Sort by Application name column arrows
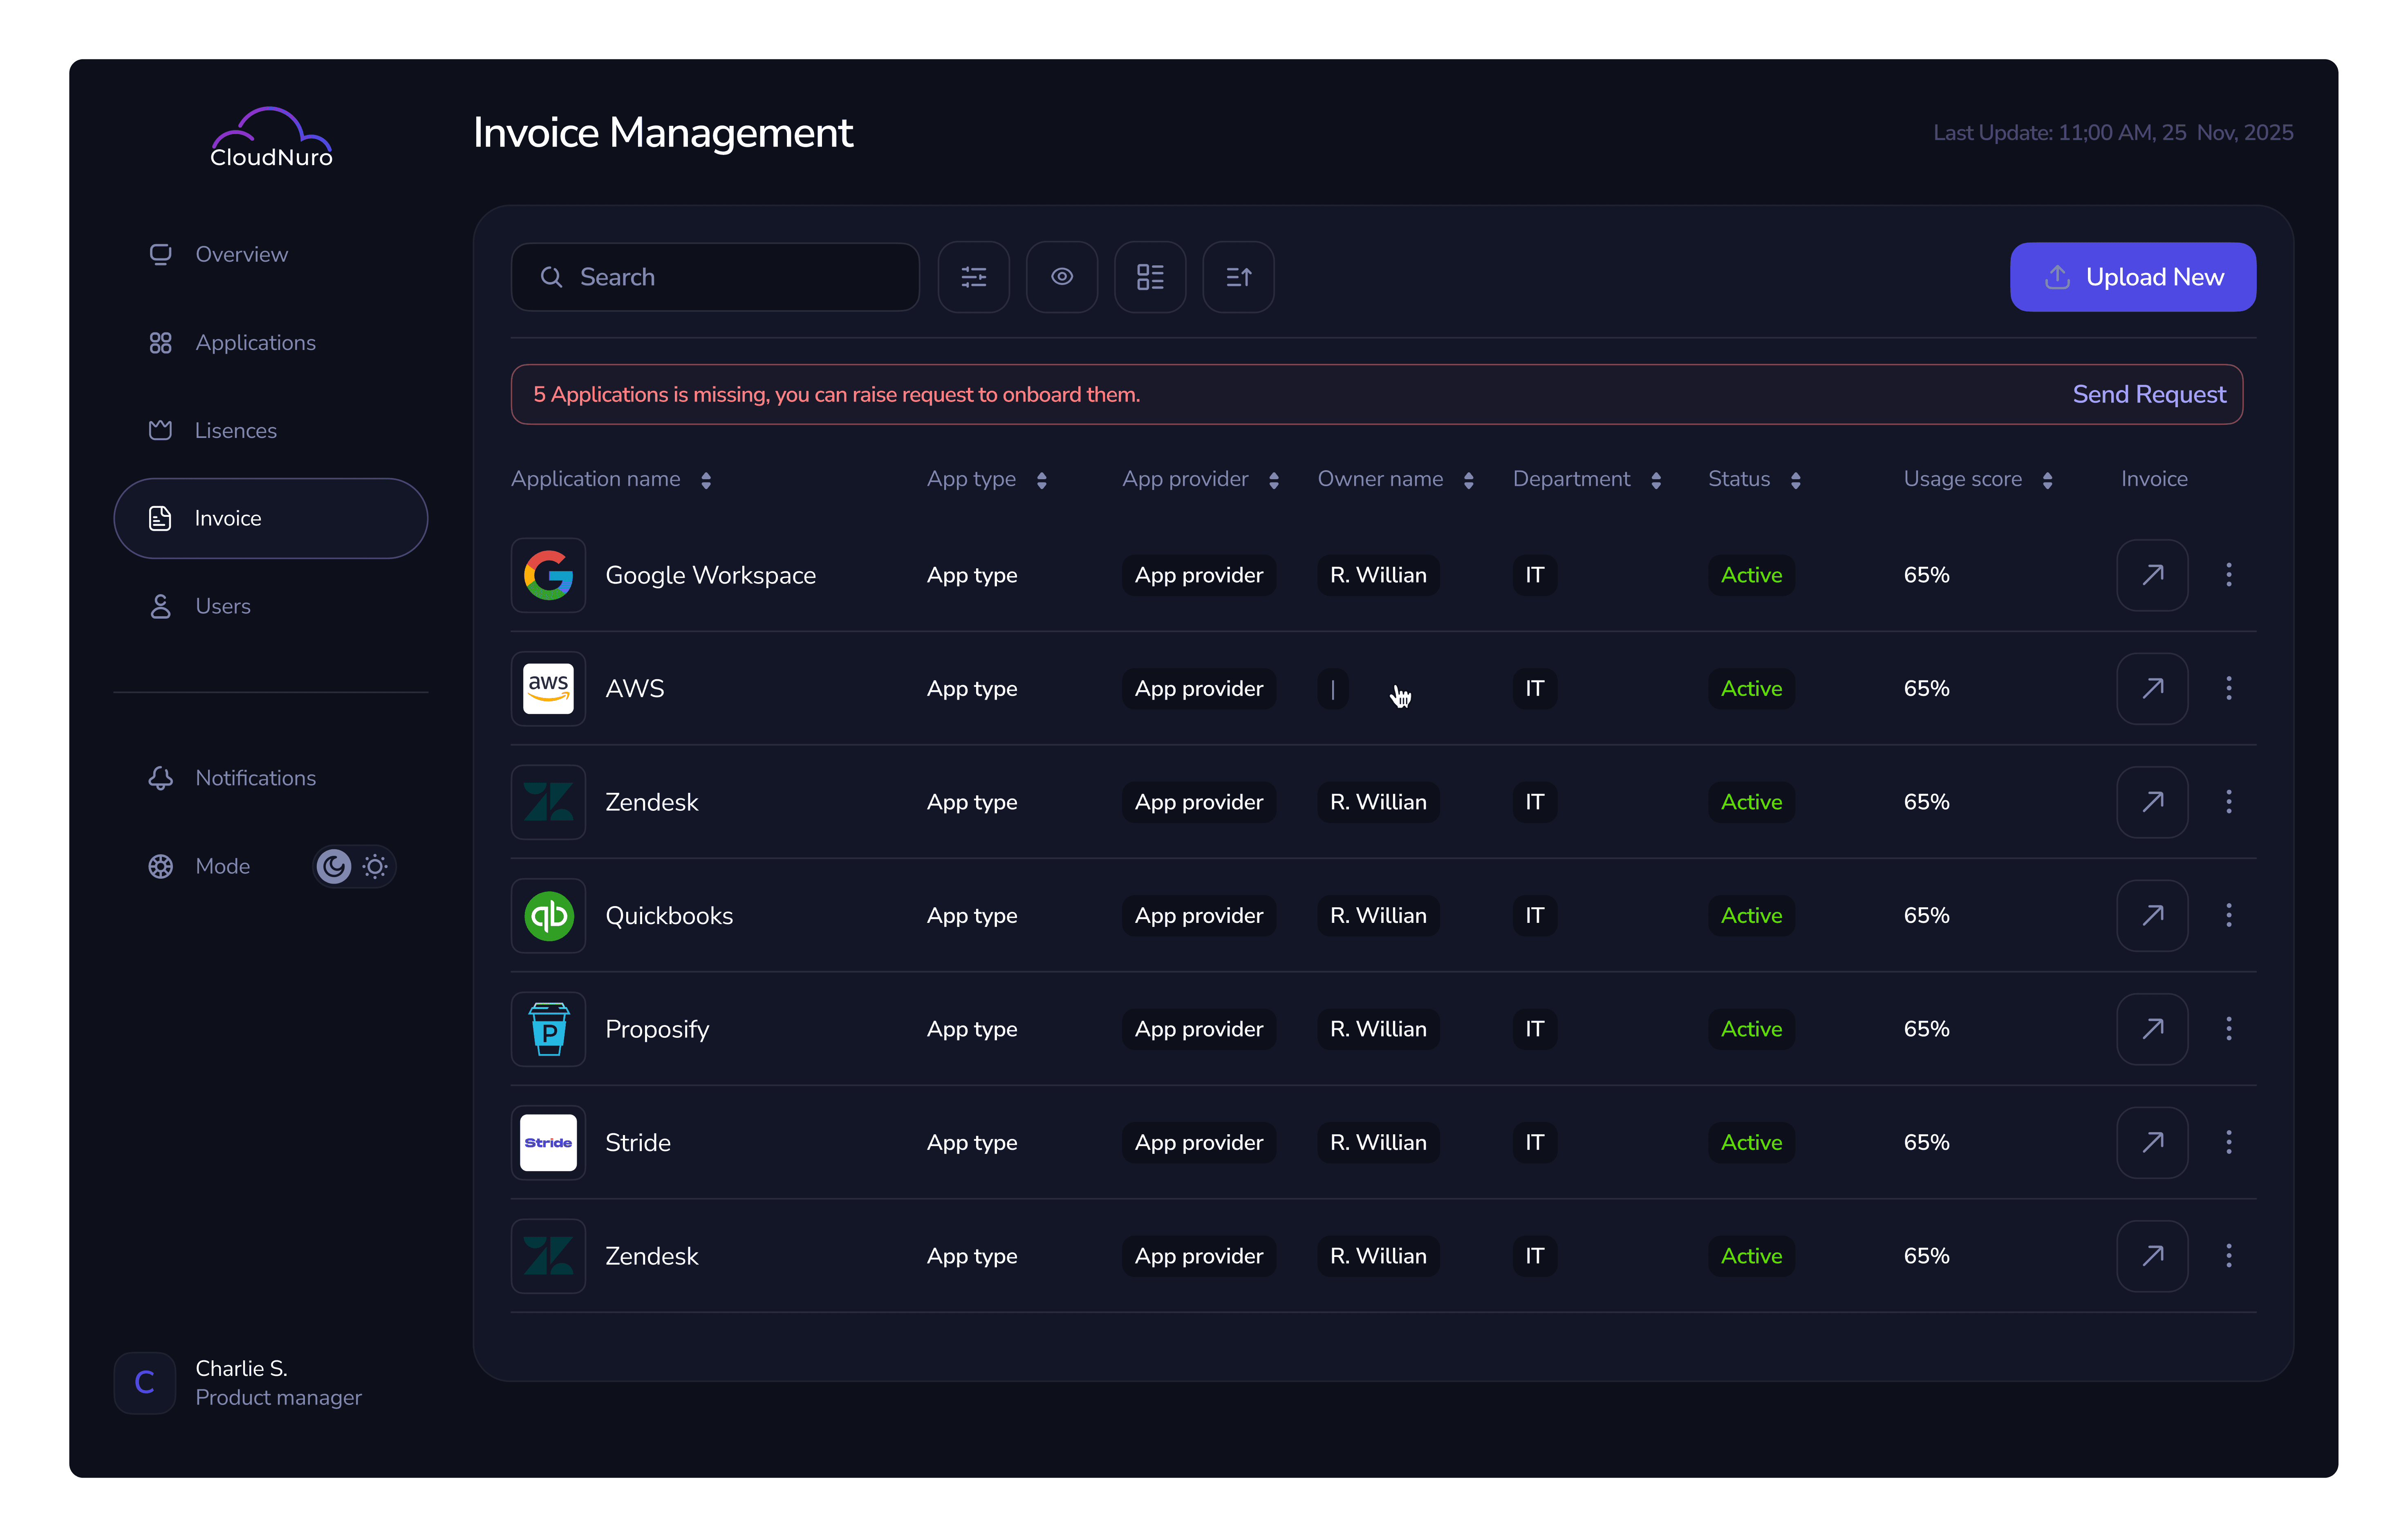This screenshot has width=2408, height=1537. pyautogui.click(x=706, y=481)
